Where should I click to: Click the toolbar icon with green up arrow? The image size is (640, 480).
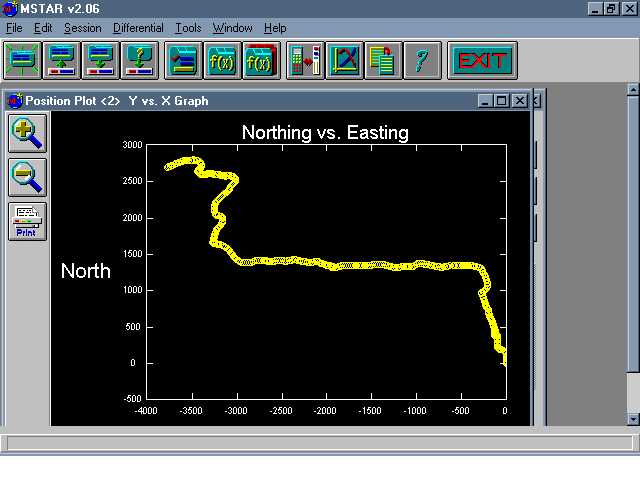point(62,60)
